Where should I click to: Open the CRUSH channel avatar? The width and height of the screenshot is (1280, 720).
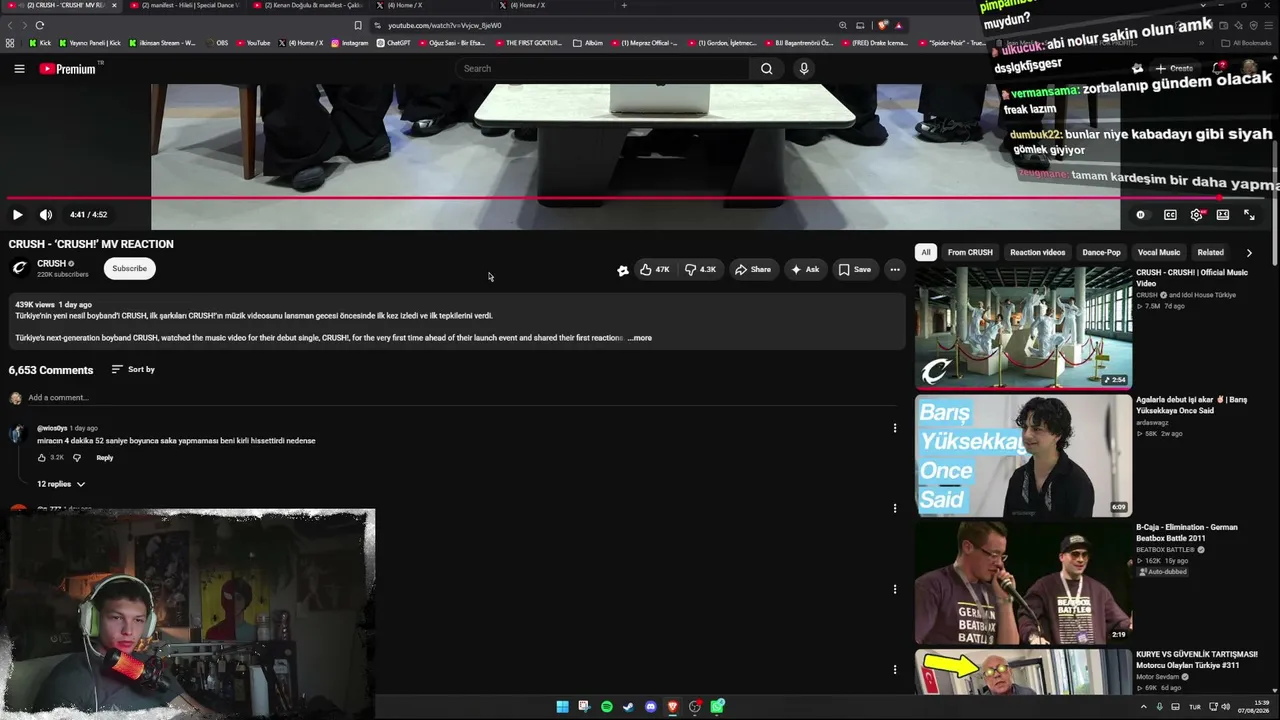[x=19, y=268]
